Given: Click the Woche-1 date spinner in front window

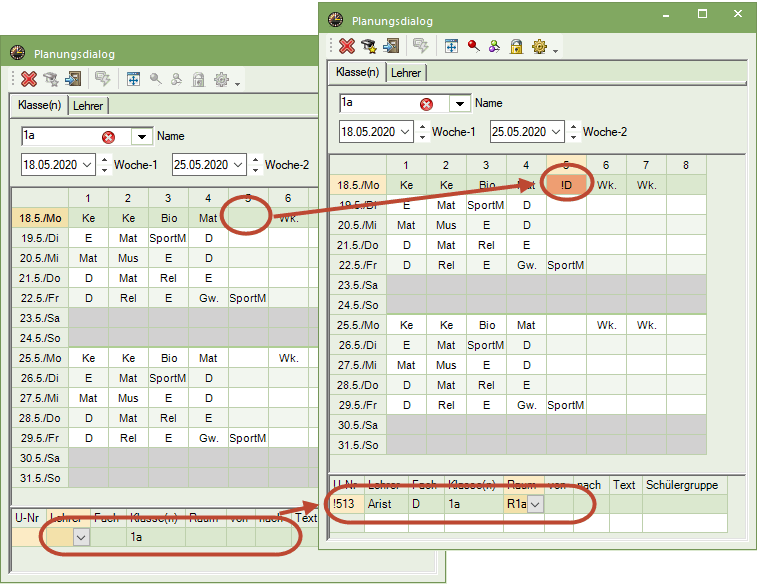Looking at the screenshot, I should click(422, 132).
